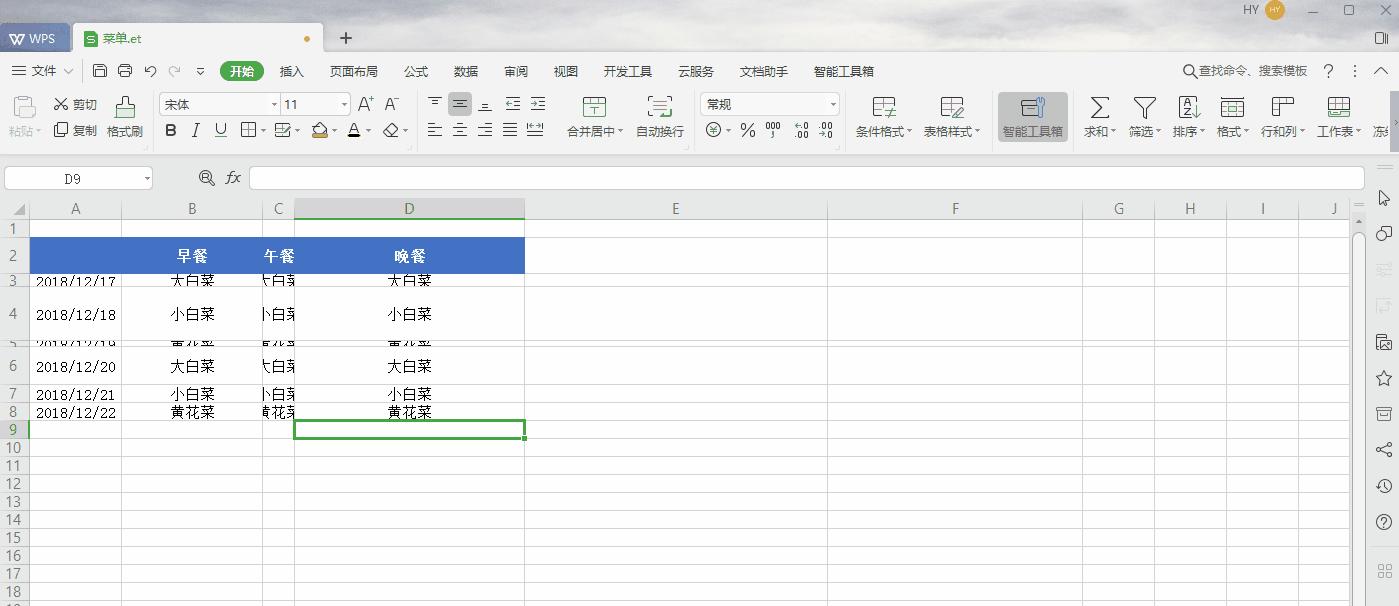This screenshot has height=606, width=1399.
Task: Enable Wrap Text (自动换行)
Action: (x=658, y=115)
